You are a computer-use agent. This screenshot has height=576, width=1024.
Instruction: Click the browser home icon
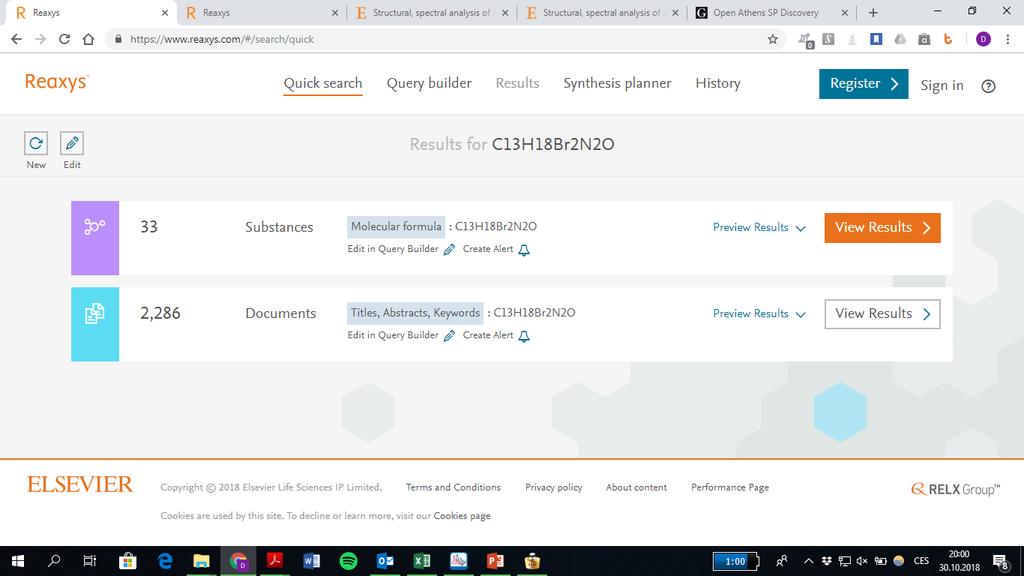click(88, 39)
